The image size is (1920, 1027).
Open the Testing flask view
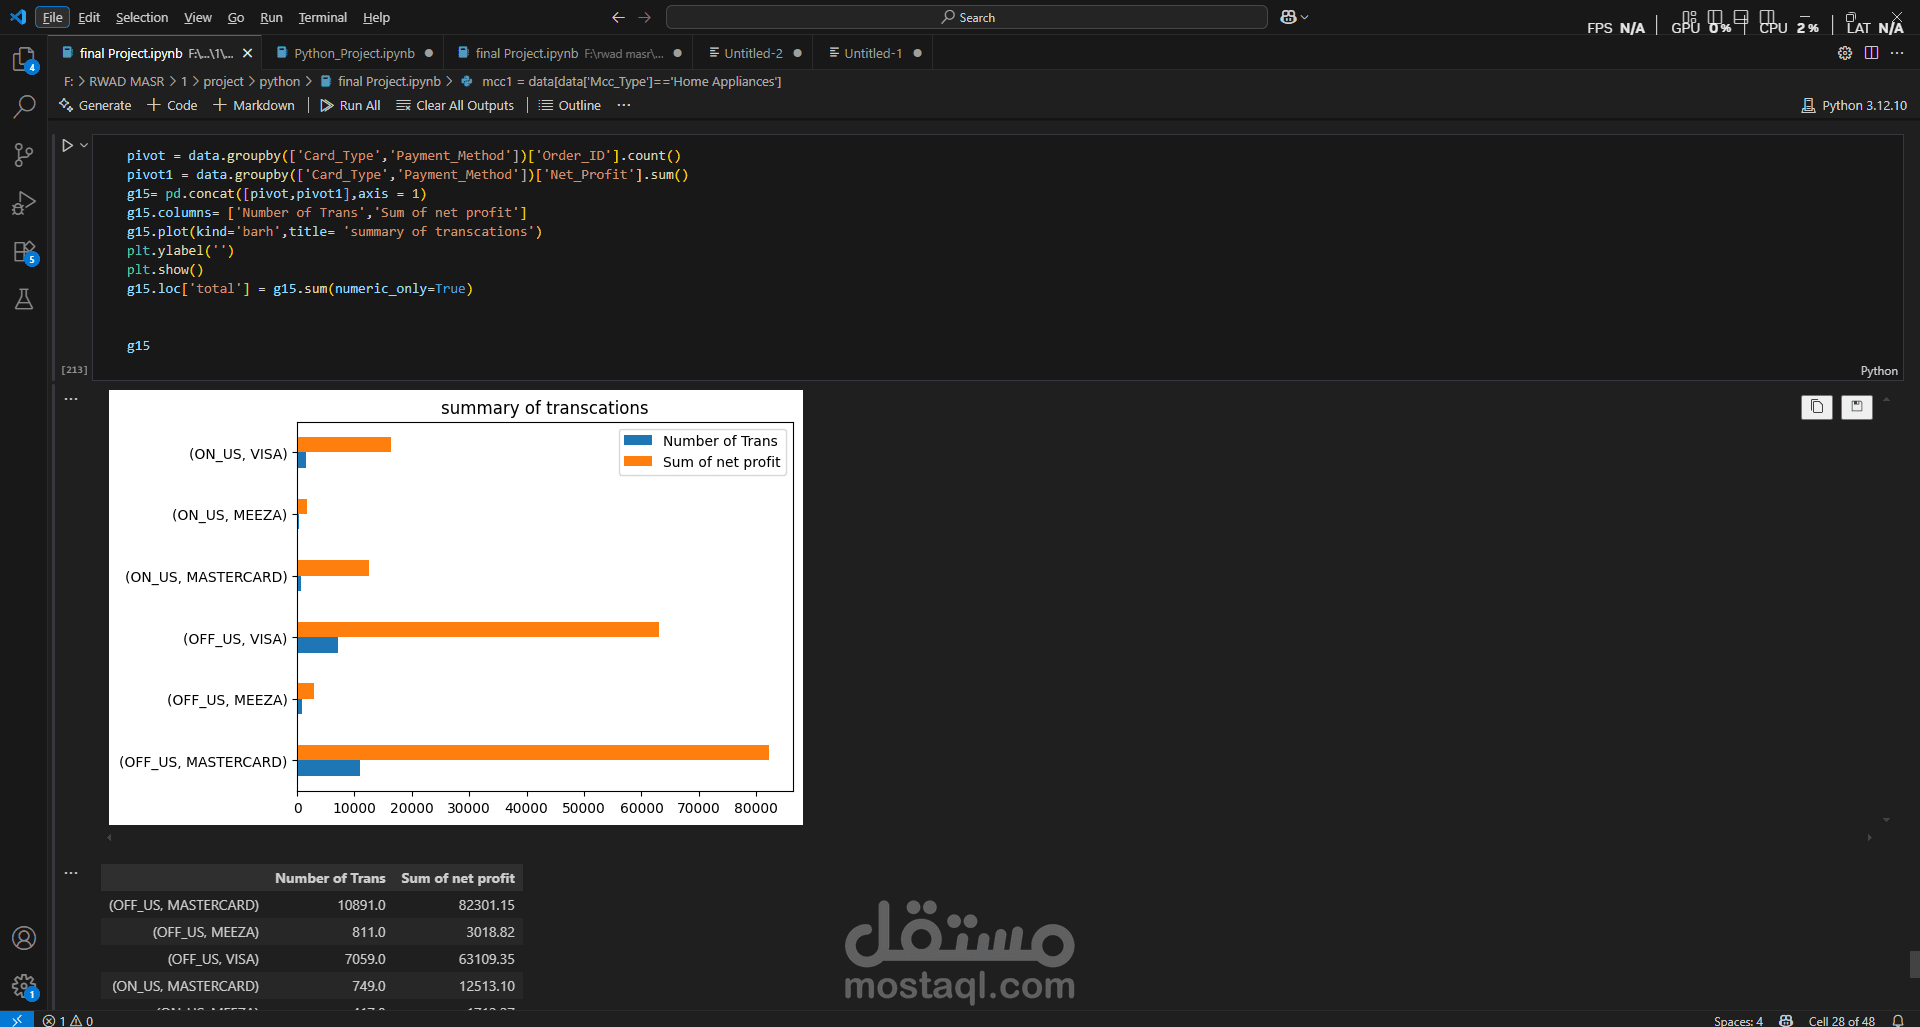(24, 299)
